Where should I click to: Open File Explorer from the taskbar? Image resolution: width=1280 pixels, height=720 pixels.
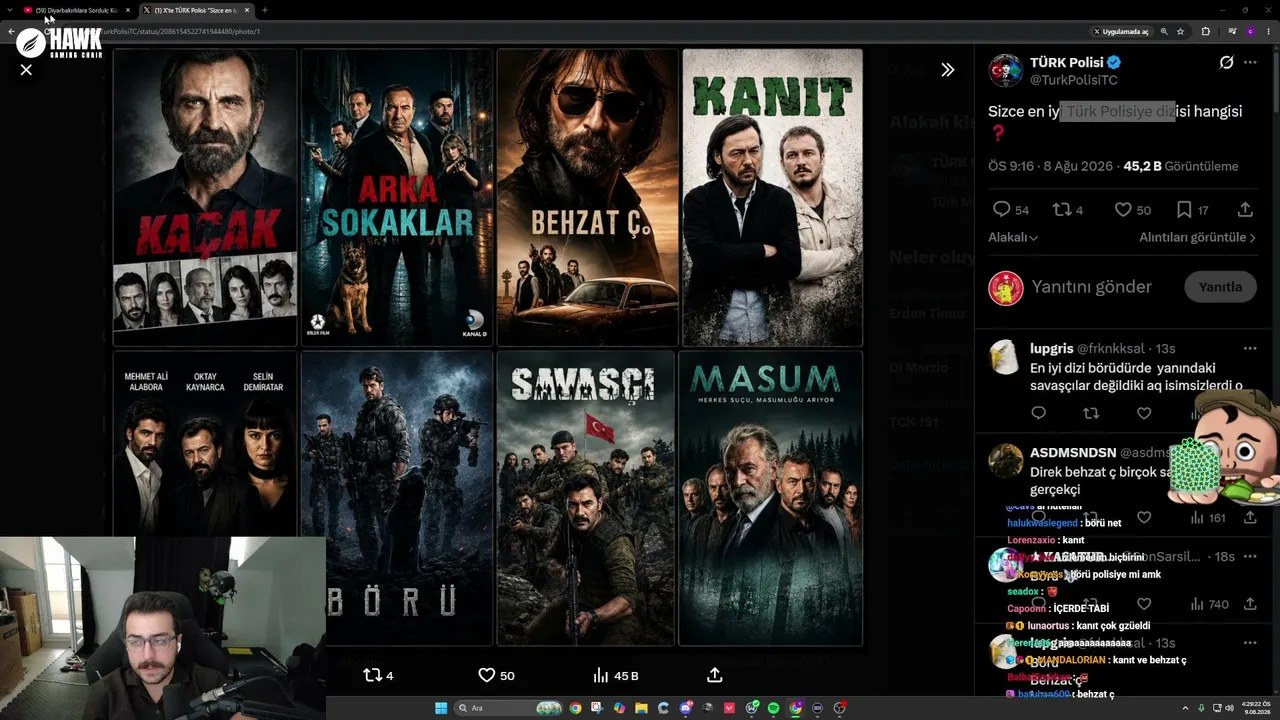coord(642,708)
